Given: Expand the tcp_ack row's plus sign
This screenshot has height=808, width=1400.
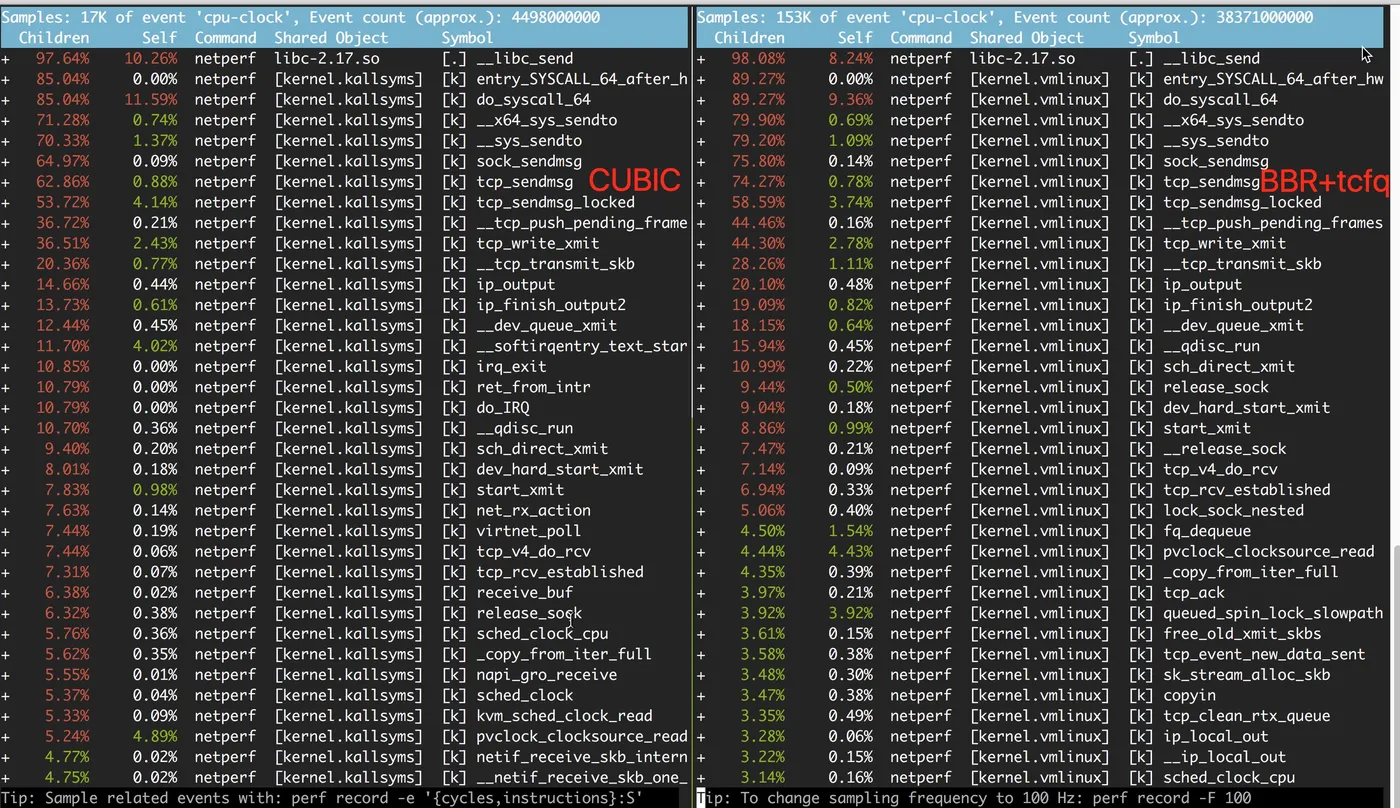Looking at the screenshot, I should point(701,592).
